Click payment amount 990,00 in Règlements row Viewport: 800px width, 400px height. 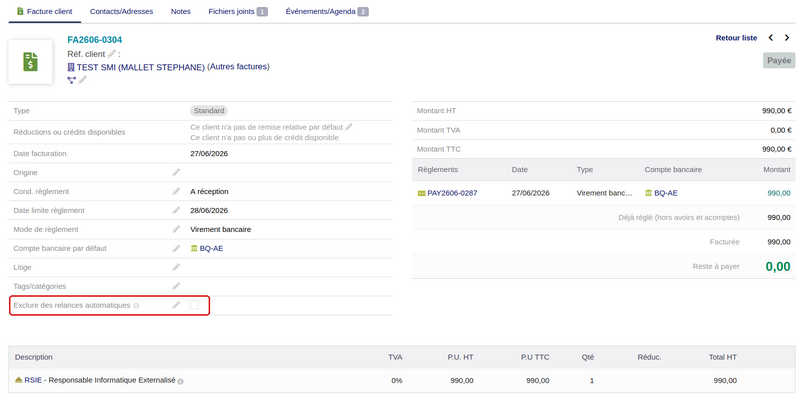(779, 193)
